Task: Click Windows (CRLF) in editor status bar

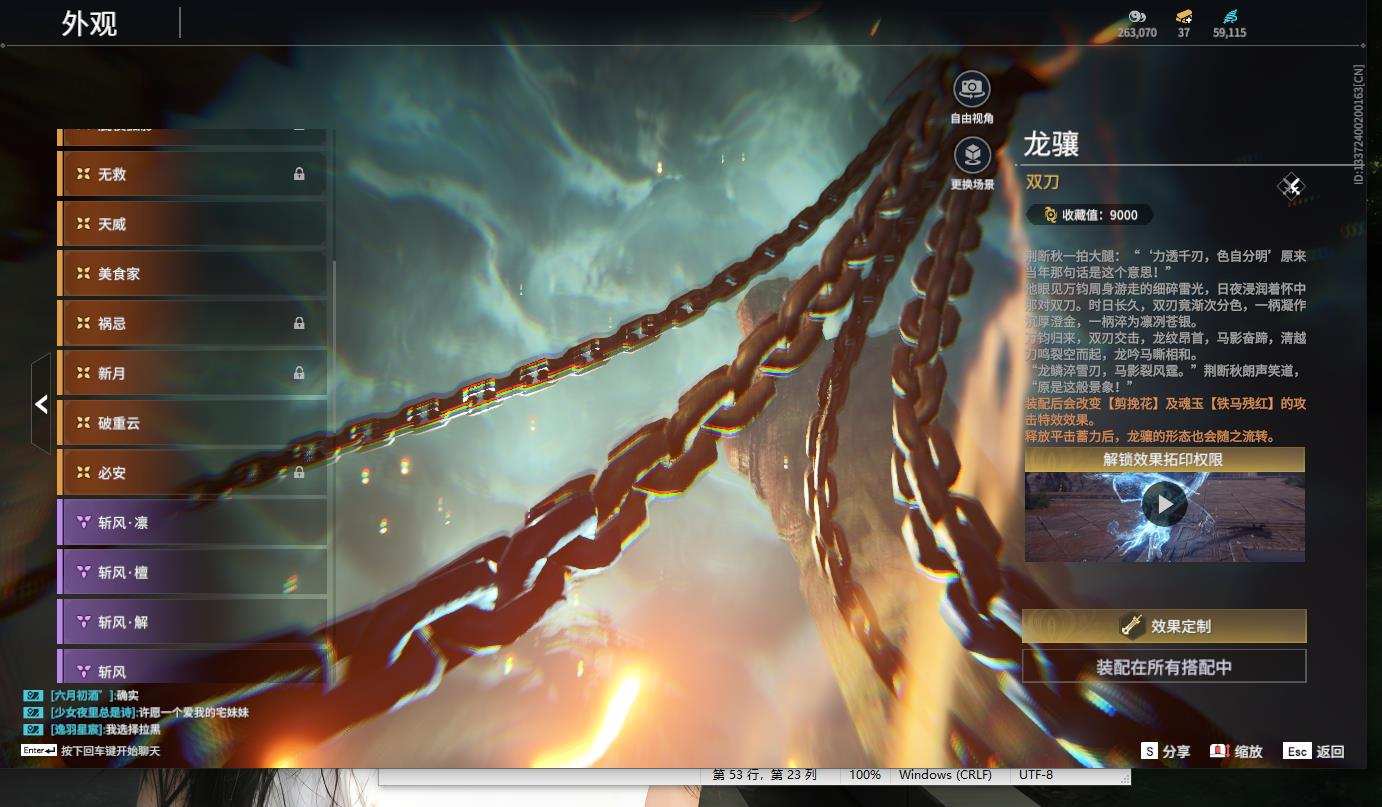Action: (x=945, y=775)
